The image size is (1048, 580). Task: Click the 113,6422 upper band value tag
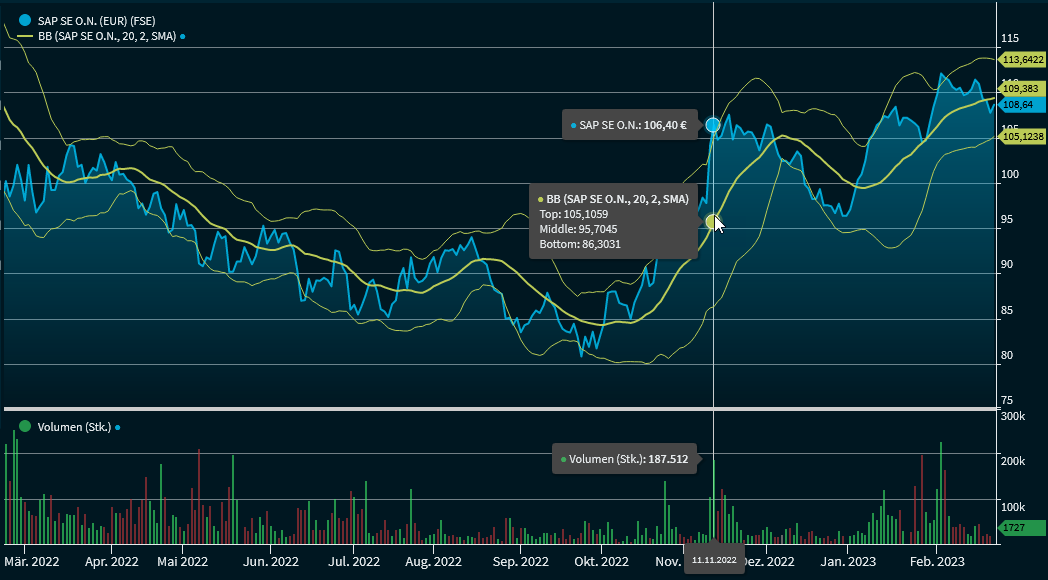1022,59
